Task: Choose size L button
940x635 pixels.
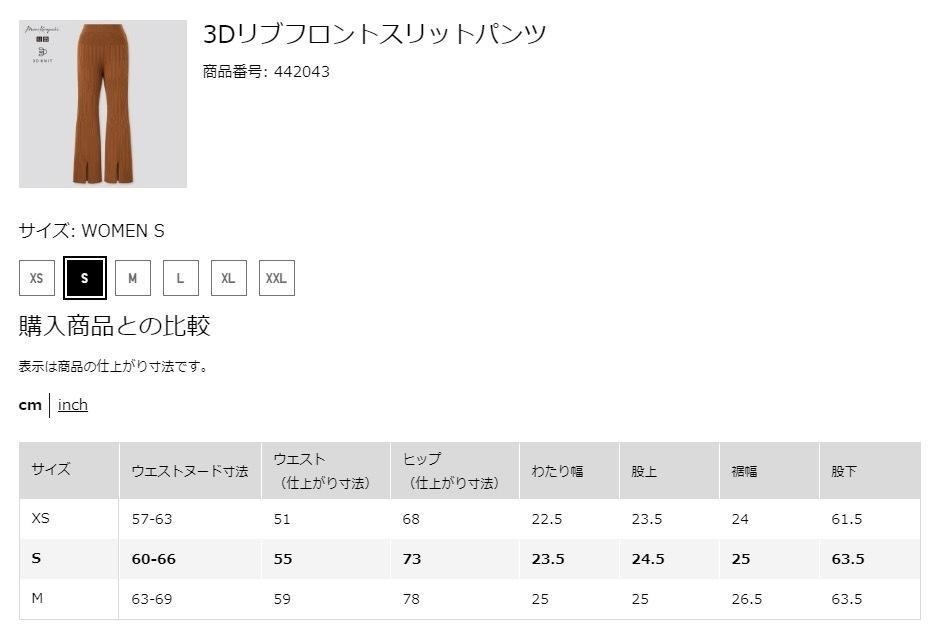Action: pyautogui.click(x=180, y=278)
